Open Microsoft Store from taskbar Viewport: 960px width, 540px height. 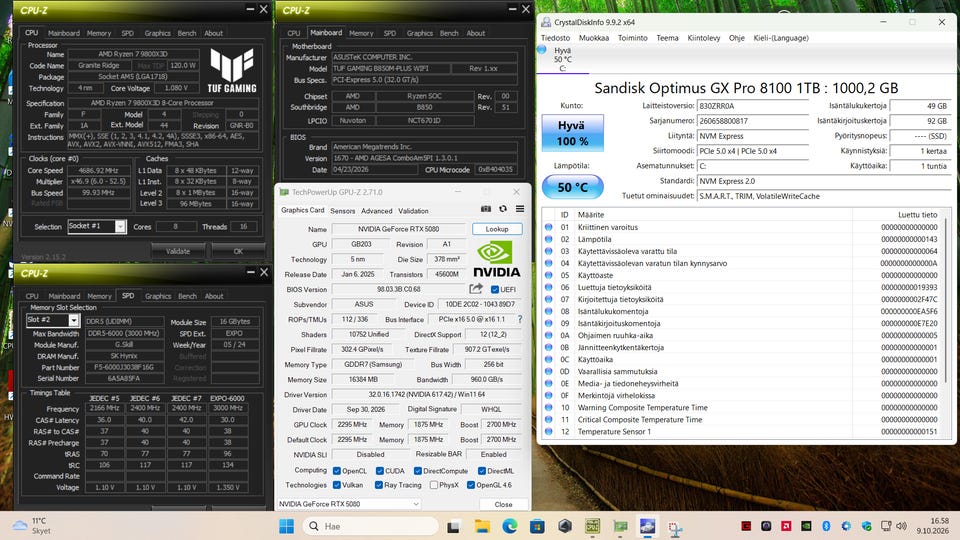pyautogui.click(x=537, y=527)
